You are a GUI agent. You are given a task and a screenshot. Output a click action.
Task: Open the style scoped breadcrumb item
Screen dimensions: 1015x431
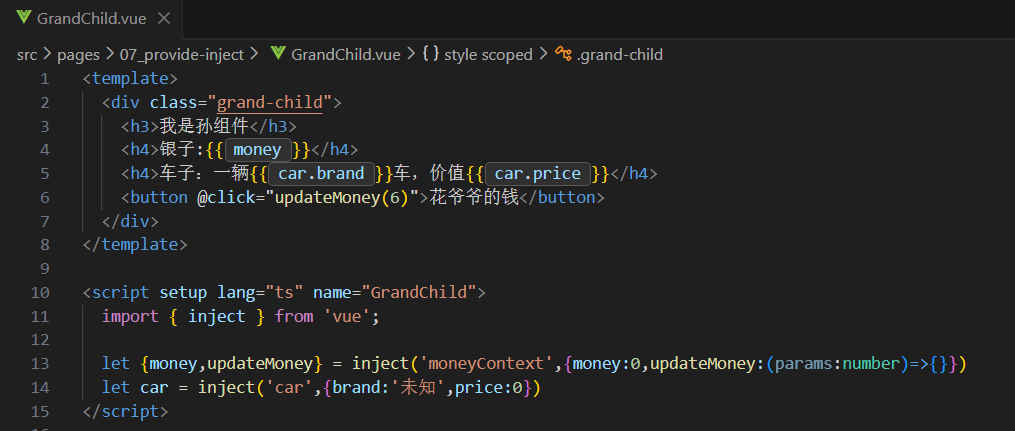(488, 55)
